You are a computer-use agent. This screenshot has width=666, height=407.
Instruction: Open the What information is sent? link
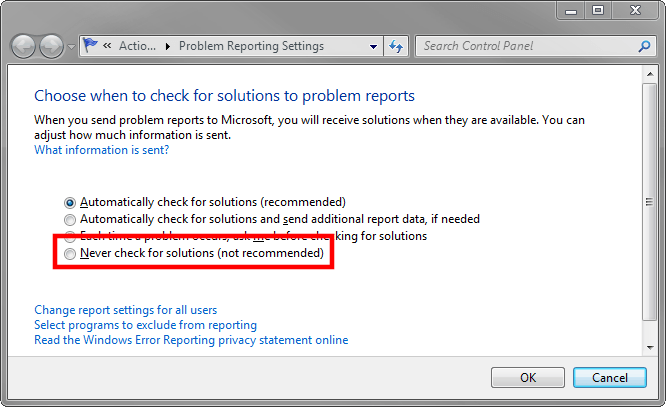point(101,150)
